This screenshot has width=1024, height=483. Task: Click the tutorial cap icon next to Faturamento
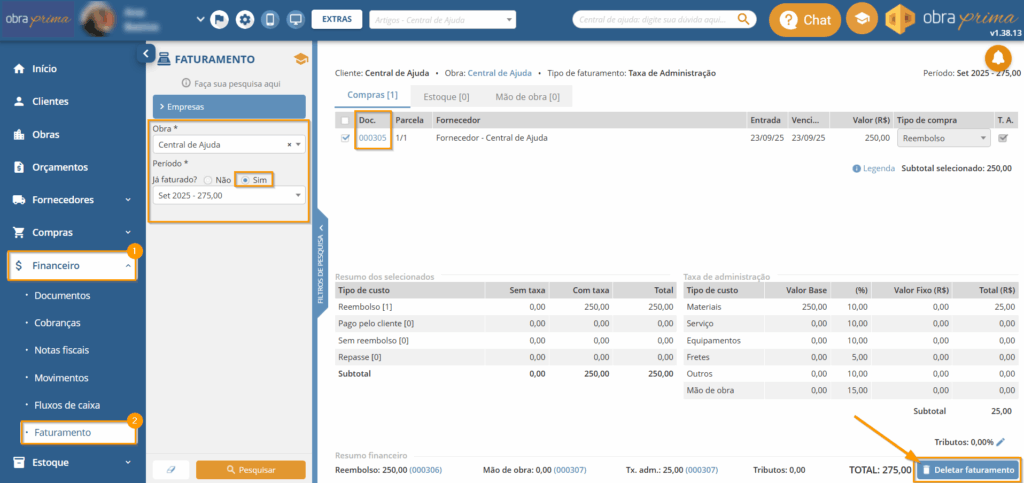click(x=300, y=59)
